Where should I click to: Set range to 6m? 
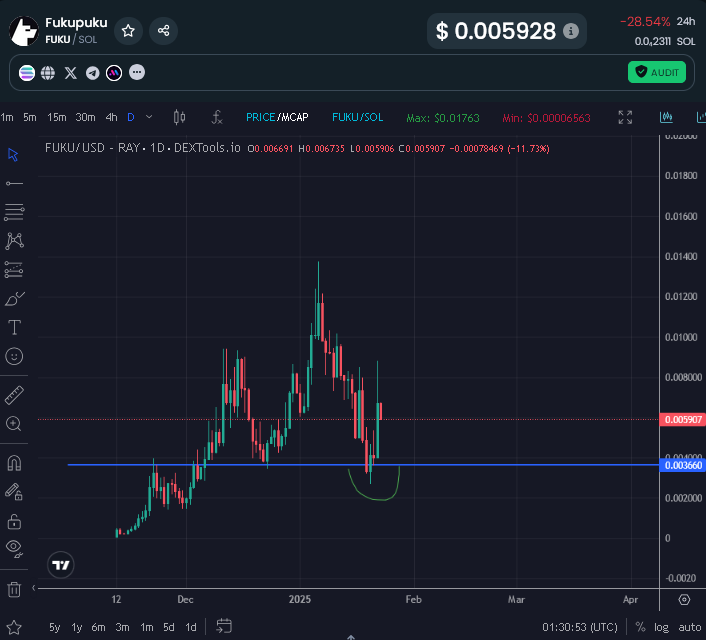click(98, 627)
